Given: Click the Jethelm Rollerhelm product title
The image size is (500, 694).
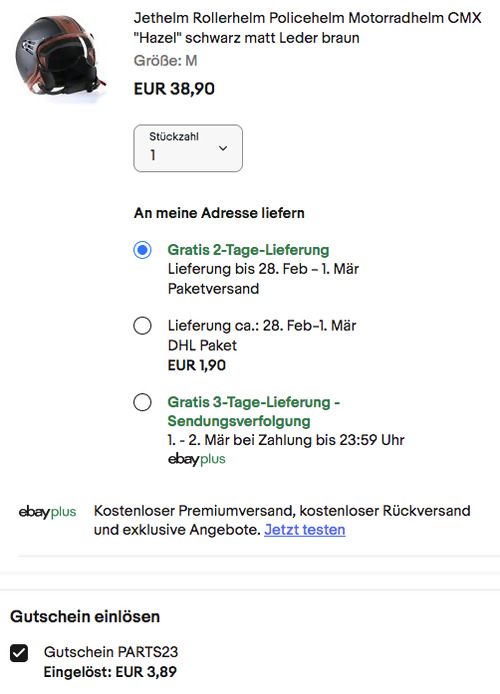Looking at the screenshot, I should coord(308,28).
